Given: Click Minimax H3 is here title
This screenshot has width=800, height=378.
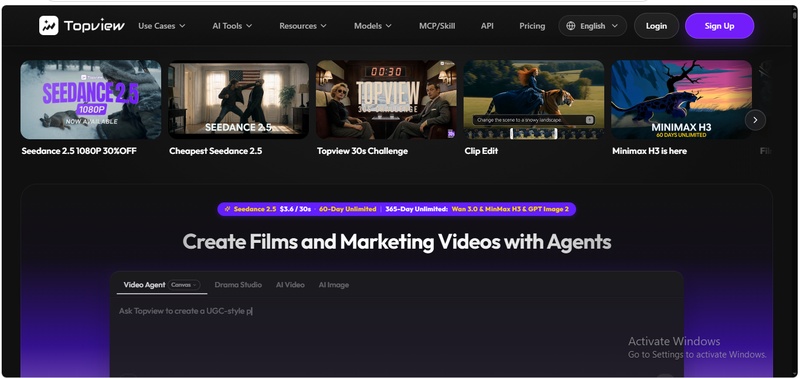Looking at the screenshot, I should 649,151.
